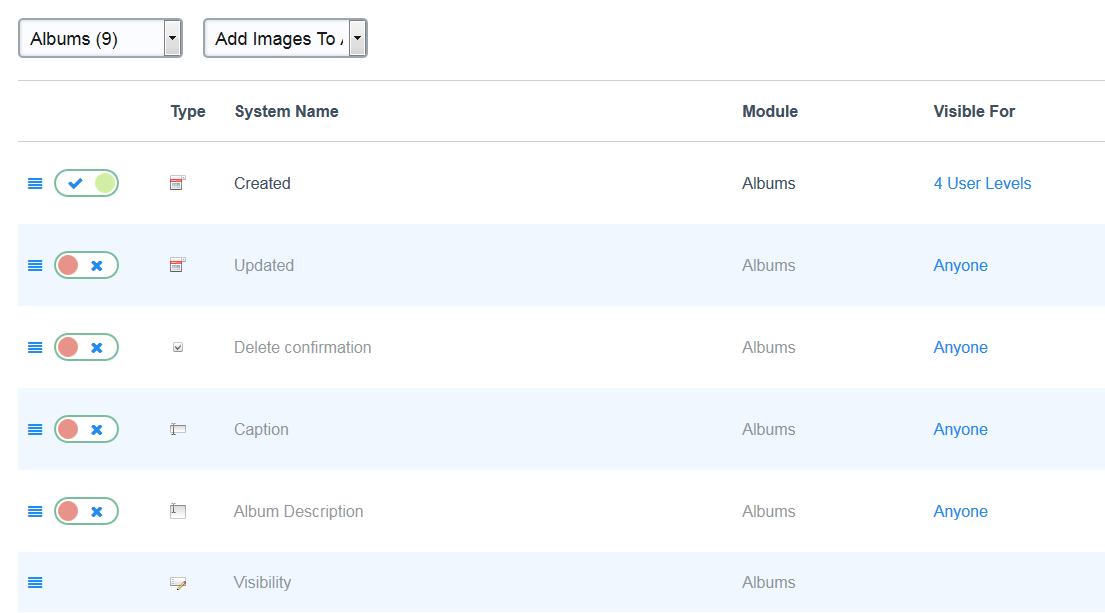Click the System Name column header

(286, 112)
